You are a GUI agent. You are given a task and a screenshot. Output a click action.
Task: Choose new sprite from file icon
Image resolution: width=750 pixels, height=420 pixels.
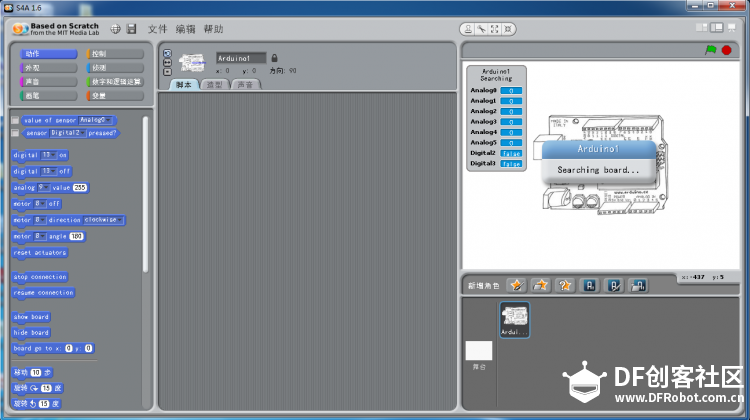click(540, 286)
